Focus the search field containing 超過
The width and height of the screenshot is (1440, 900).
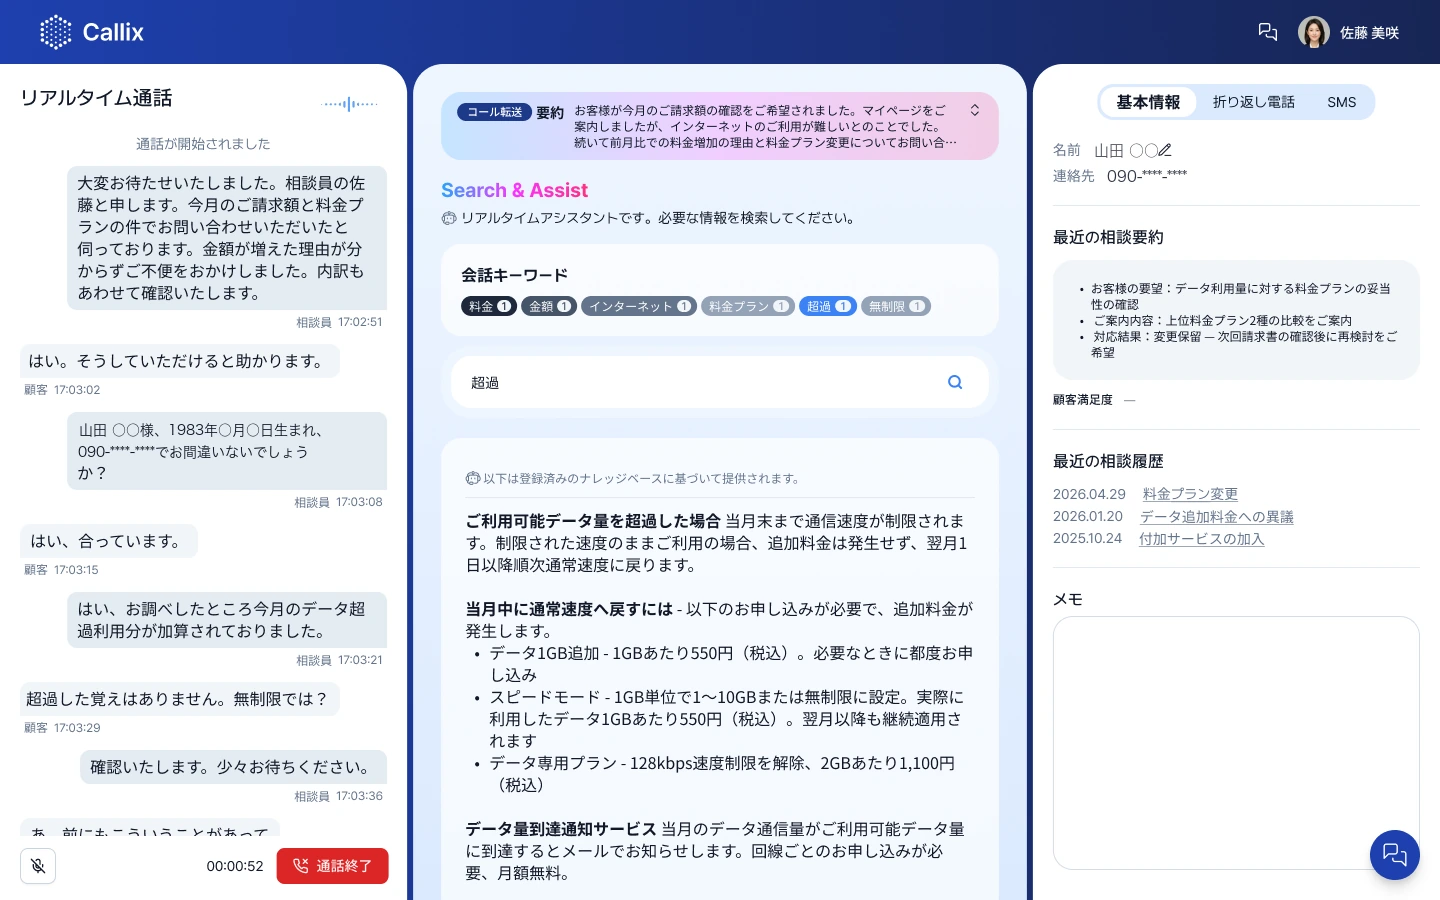click(x=720, y=382)
